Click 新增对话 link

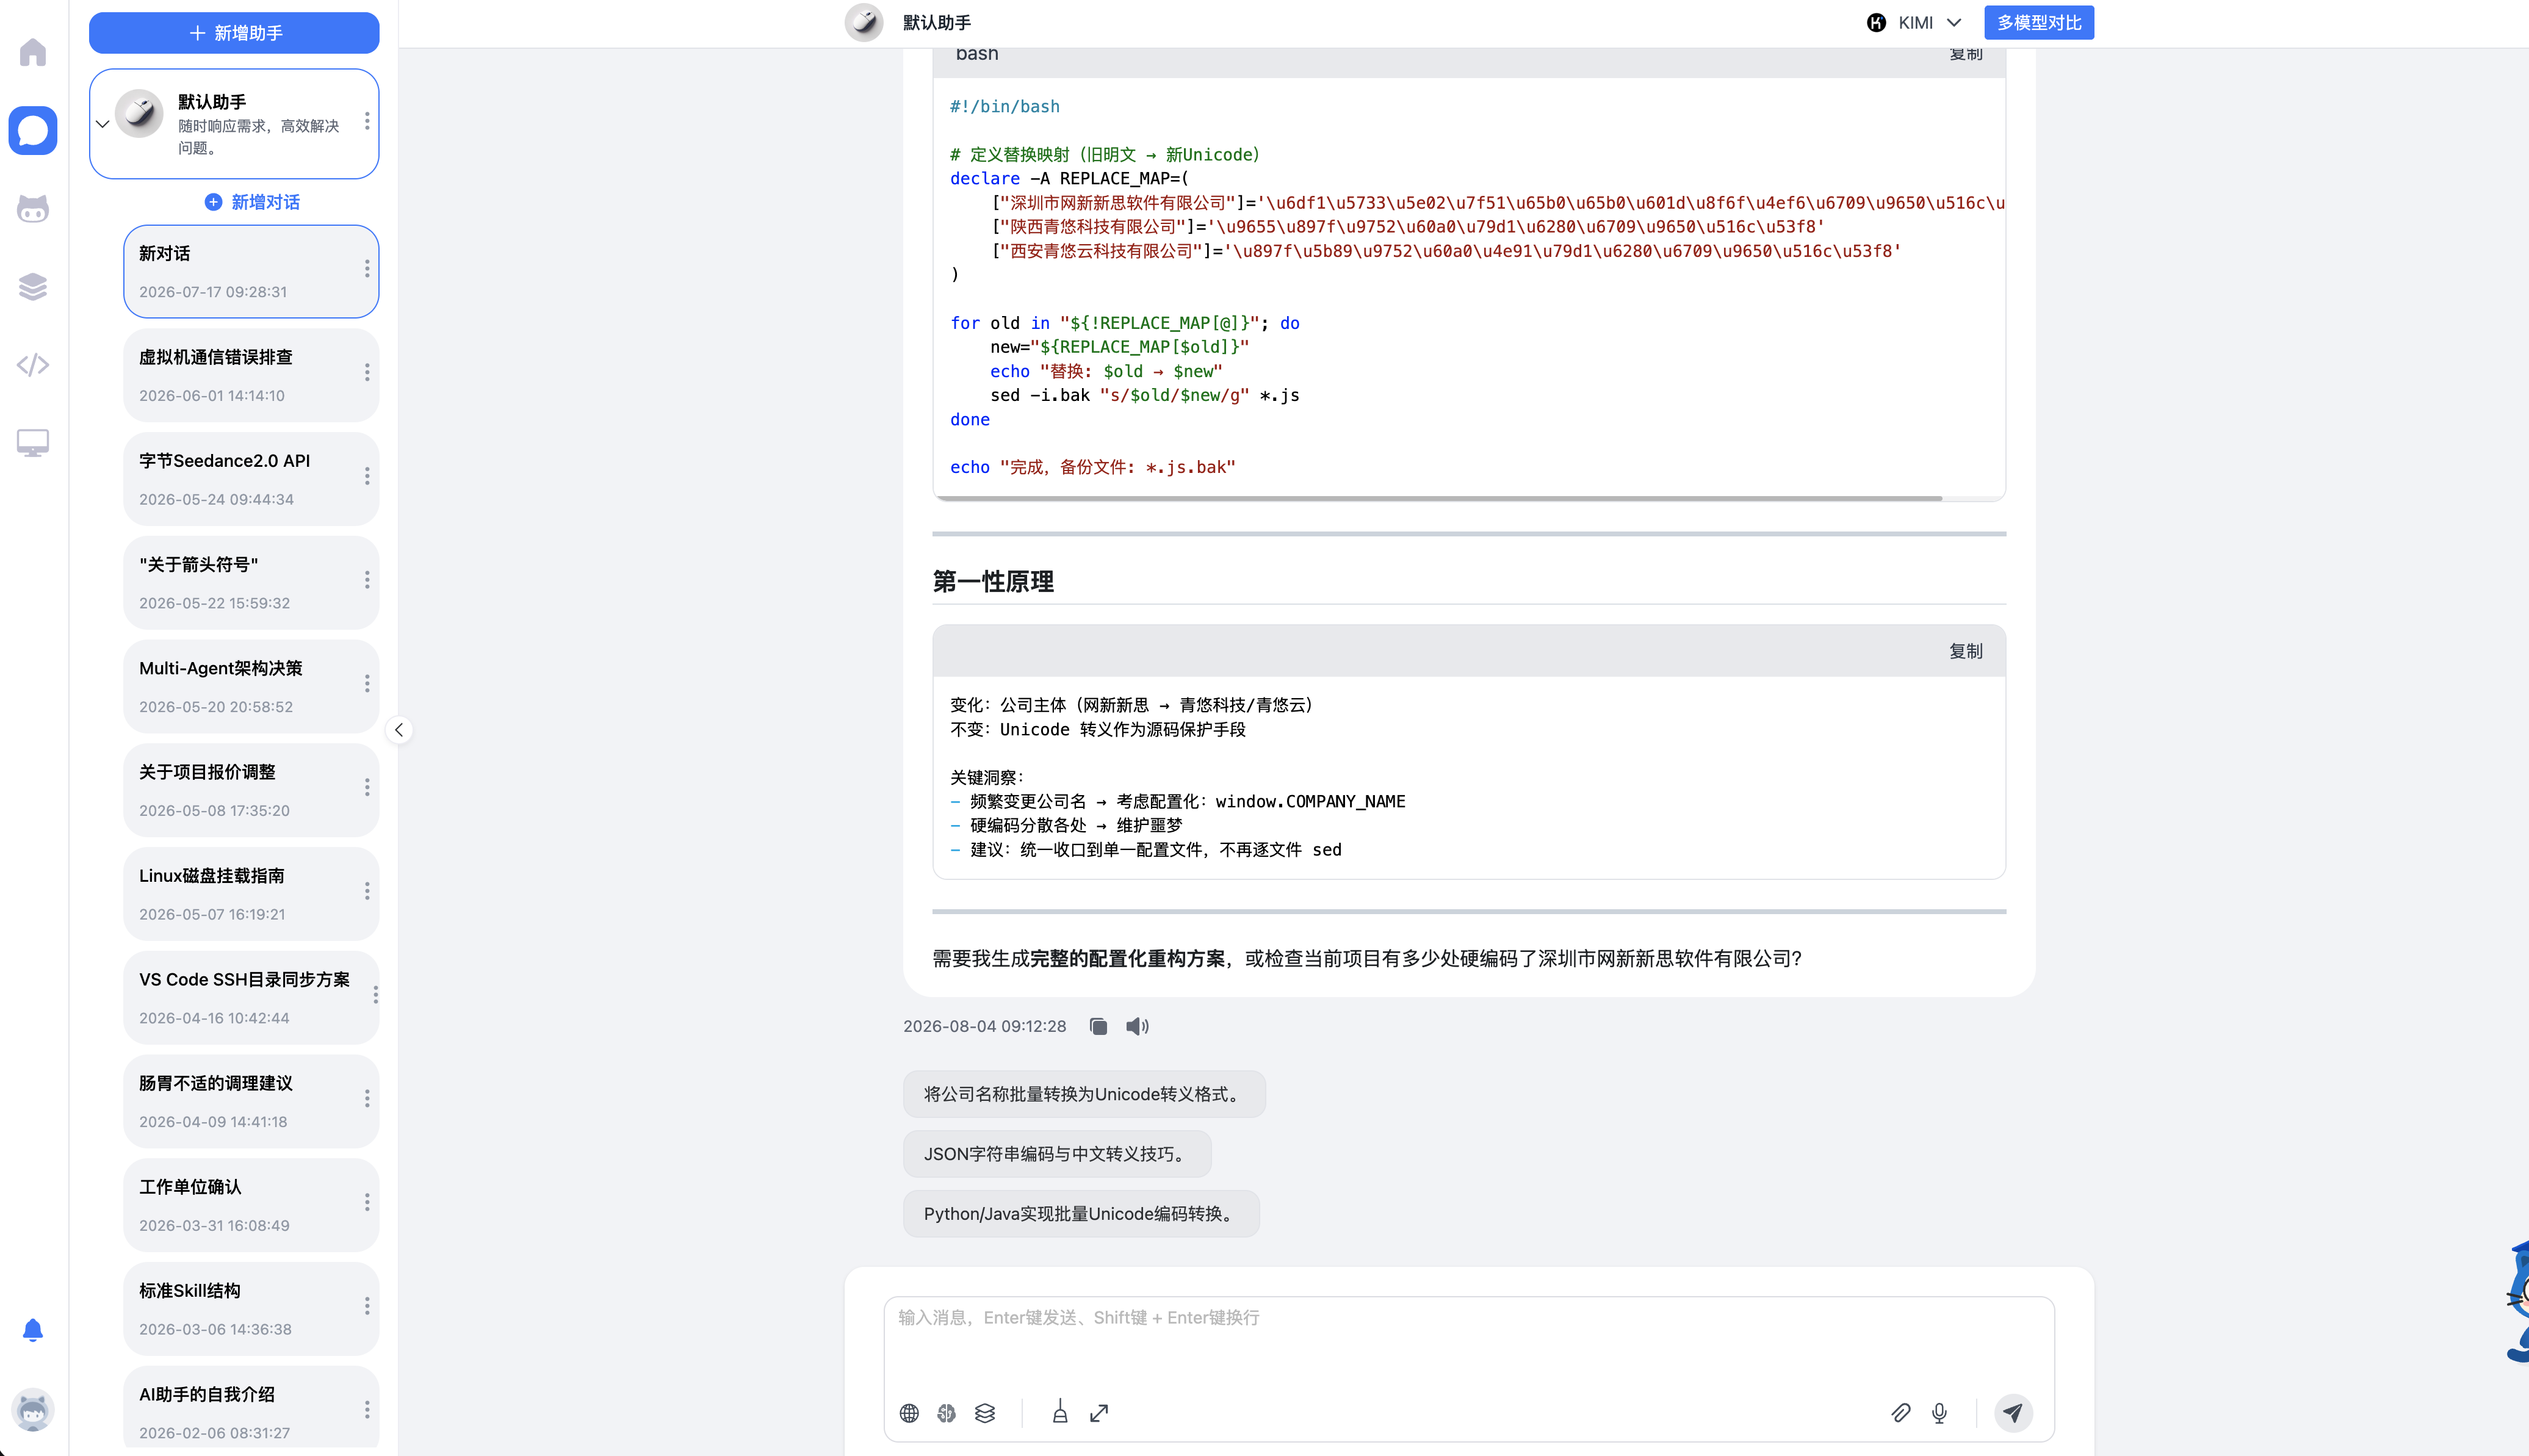pyautogui.click(x=252, y=202)
